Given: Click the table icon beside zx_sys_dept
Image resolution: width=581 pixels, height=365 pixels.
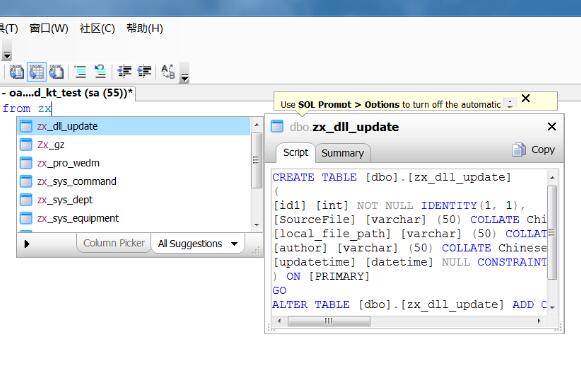Looking at the screenshot, I should pos(26,200).
